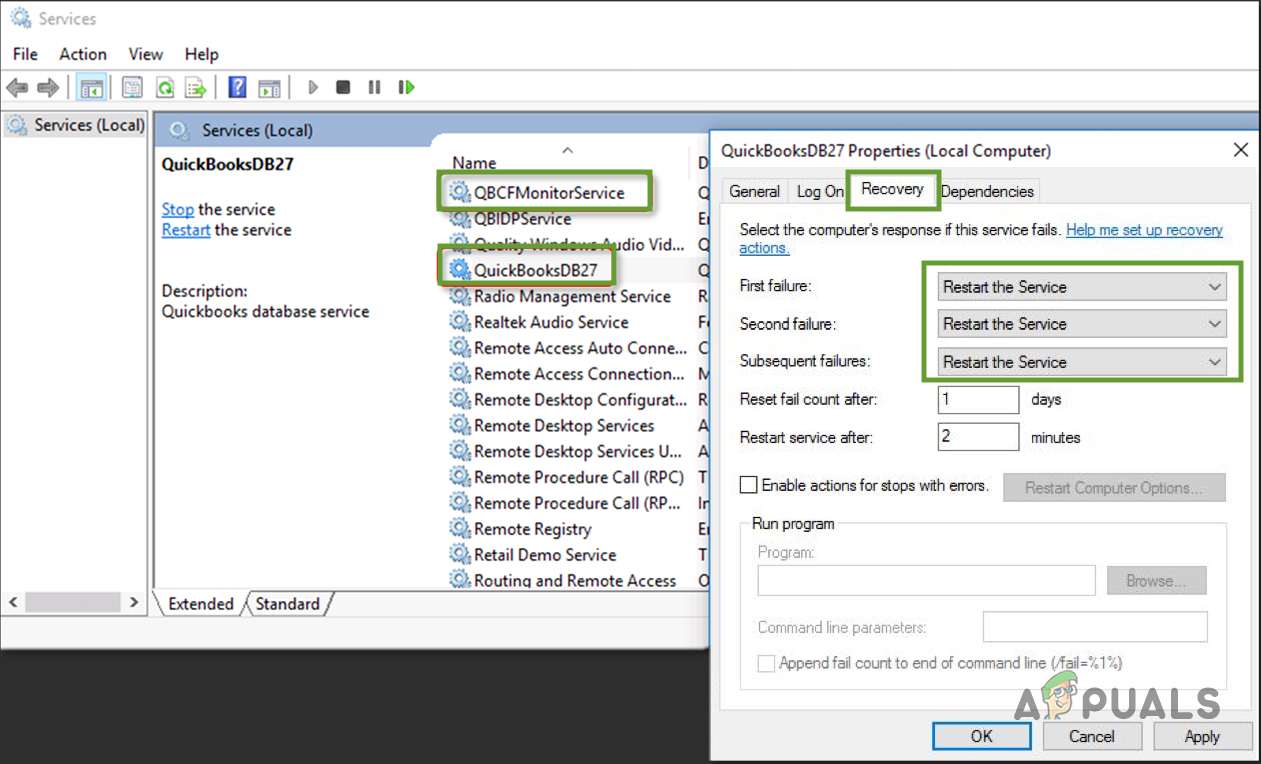Open the Action menu
Image resolution: width=1261 pixels, height=764 pixels.
(83, 54)
